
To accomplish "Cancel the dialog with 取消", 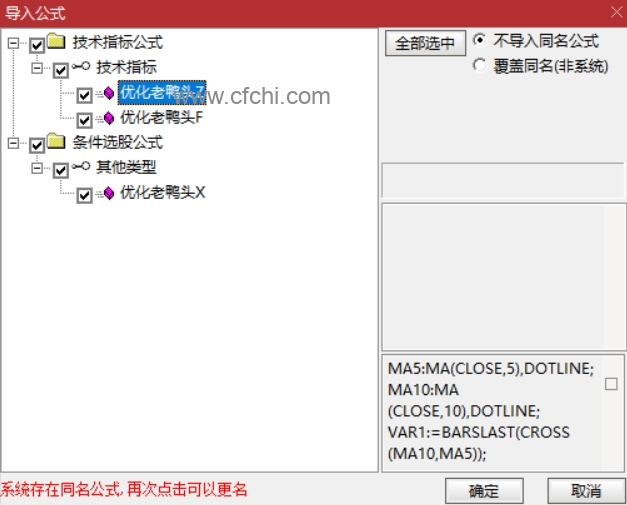I will pos(586,491).
